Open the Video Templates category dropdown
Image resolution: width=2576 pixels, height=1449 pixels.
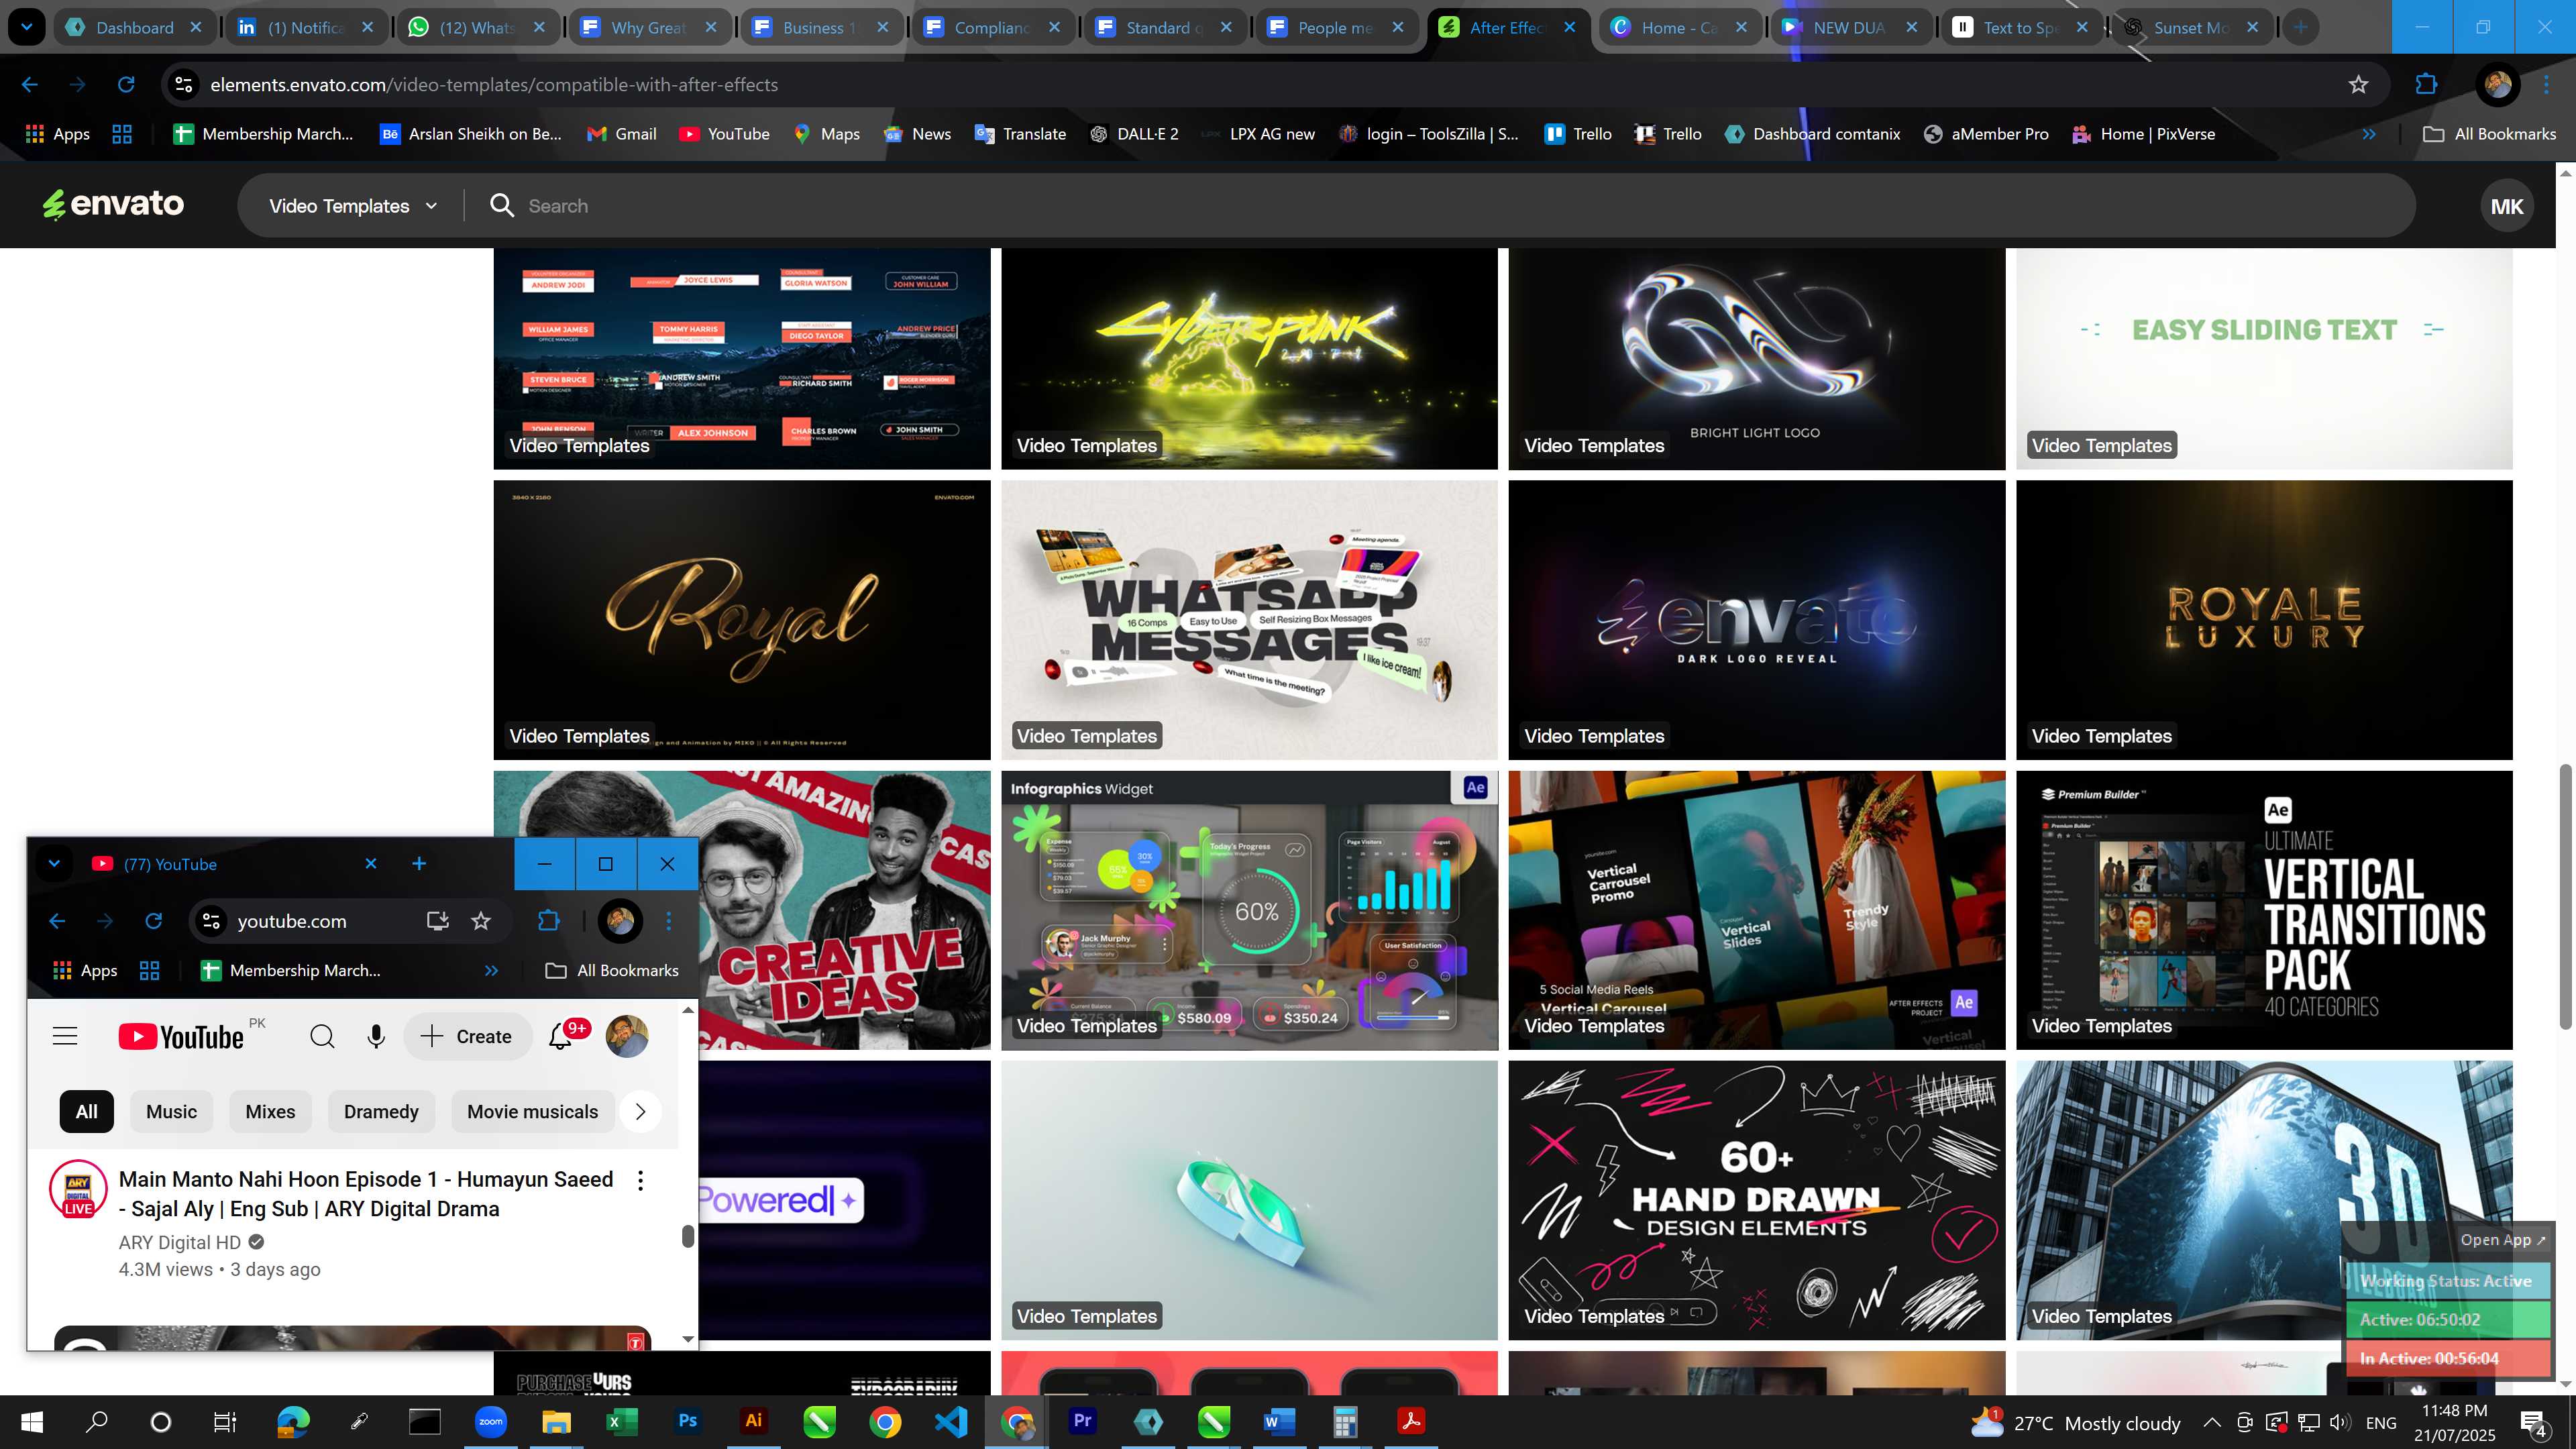tap(353, 206)
